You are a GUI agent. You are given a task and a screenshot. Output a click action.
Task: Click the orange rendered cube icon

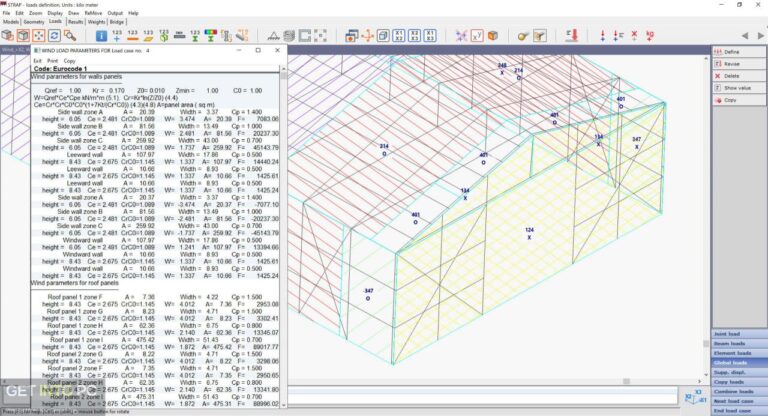point(493,35)
